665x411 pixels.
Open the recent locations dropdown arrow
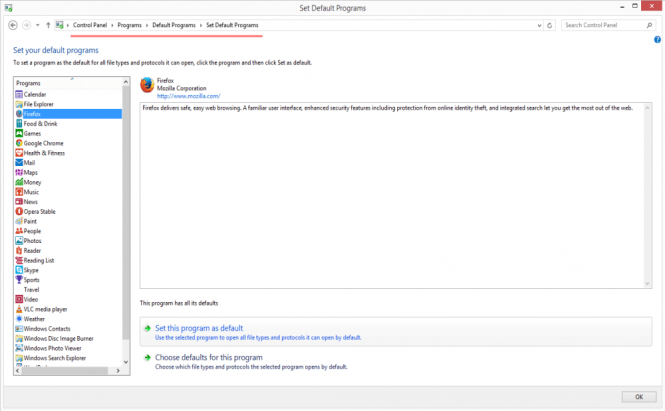click(37, 24)
